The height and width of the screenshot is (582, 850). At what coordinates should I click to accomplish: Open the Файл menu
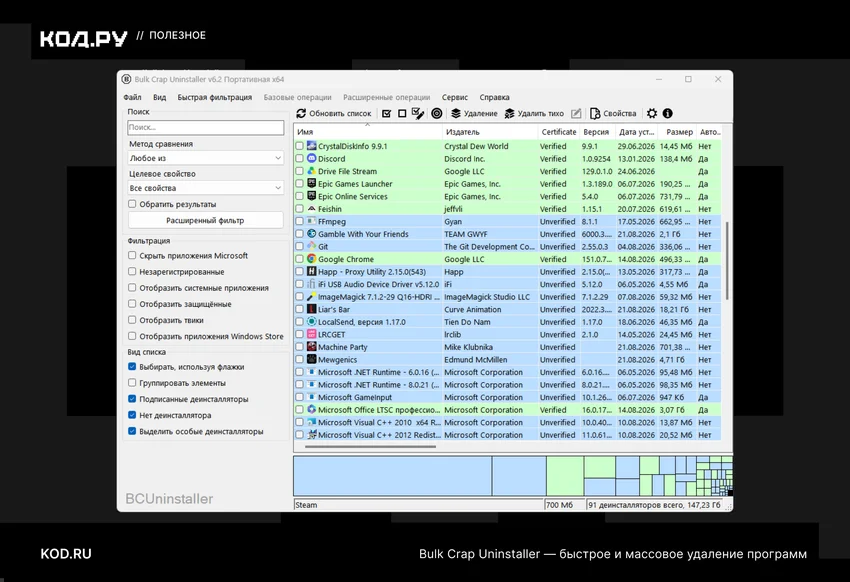click(x=132, y=98)
